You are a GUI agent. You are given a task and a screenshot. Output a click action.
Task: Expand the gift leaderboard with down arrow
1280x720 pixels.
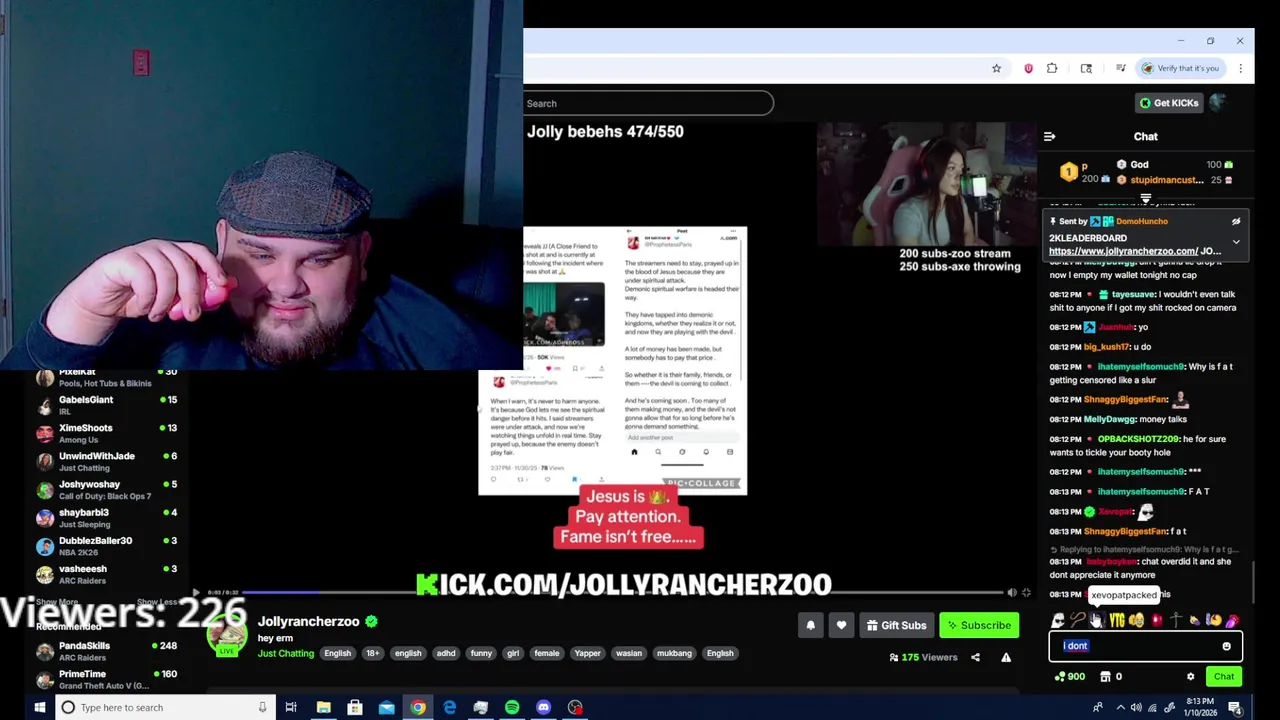tap(1146, 198)
